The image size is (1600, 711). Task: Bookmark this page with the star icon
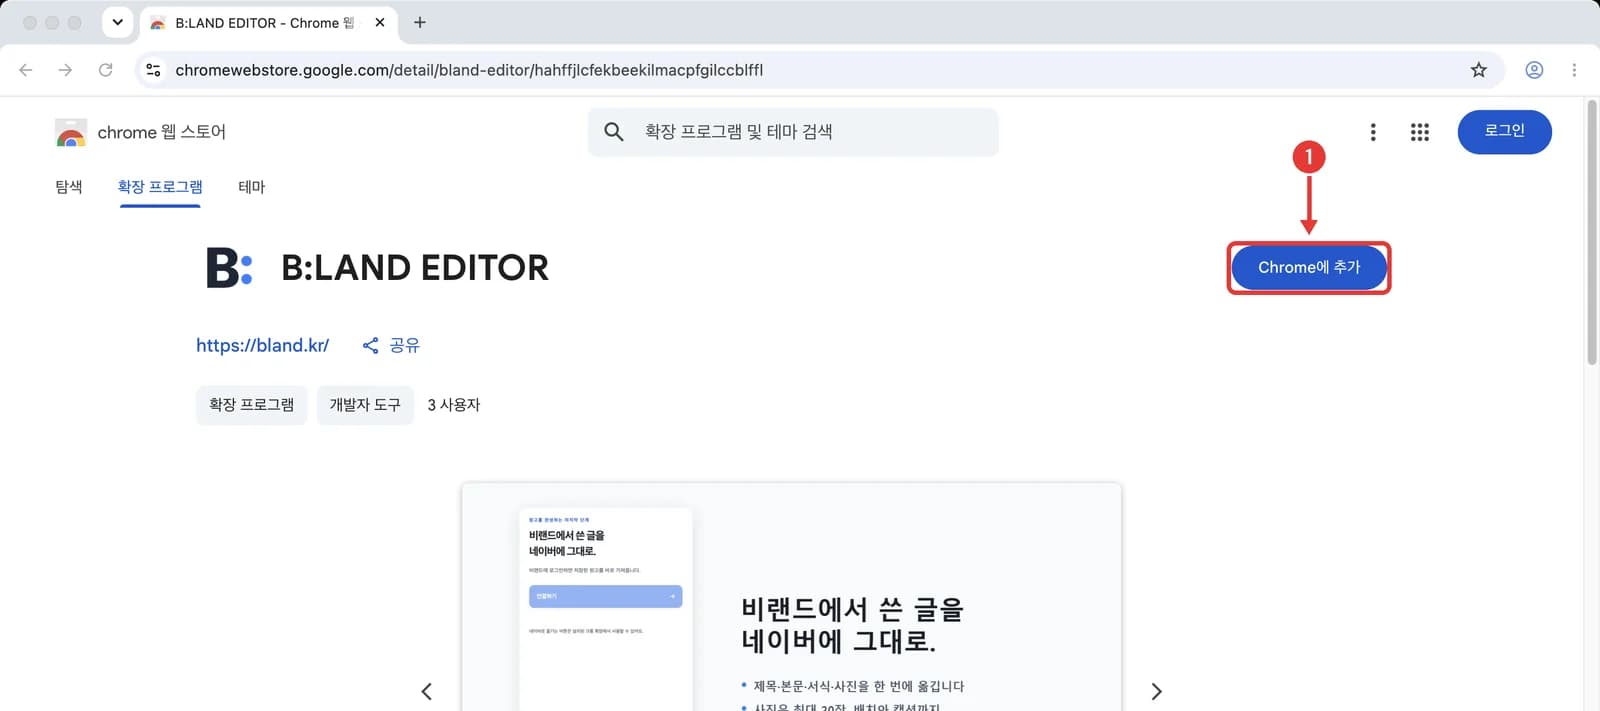click(x=1478, y=70)
